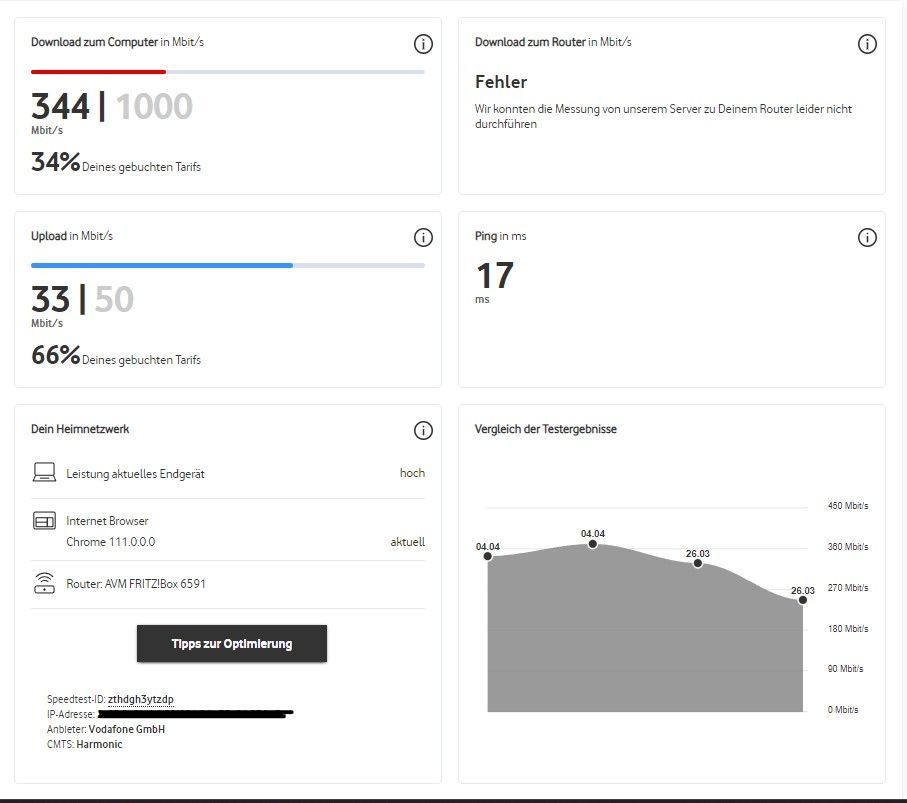Viewport: 907px width, 803px height.
Task: Click the Fehler heading in router card
Action: click(x=501, y=82)
